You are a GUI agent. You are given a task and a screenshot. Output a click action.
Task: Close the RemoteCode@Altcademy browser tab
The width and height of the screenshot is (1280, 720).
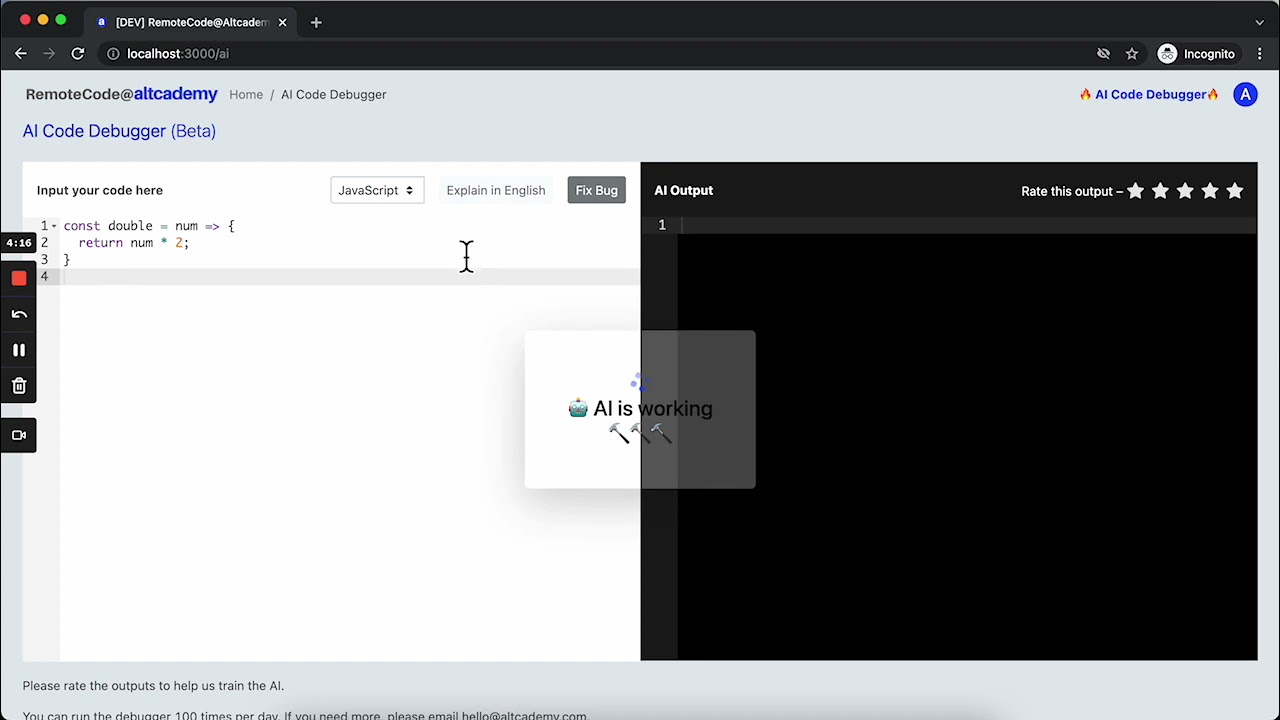[x=282, y=22]
